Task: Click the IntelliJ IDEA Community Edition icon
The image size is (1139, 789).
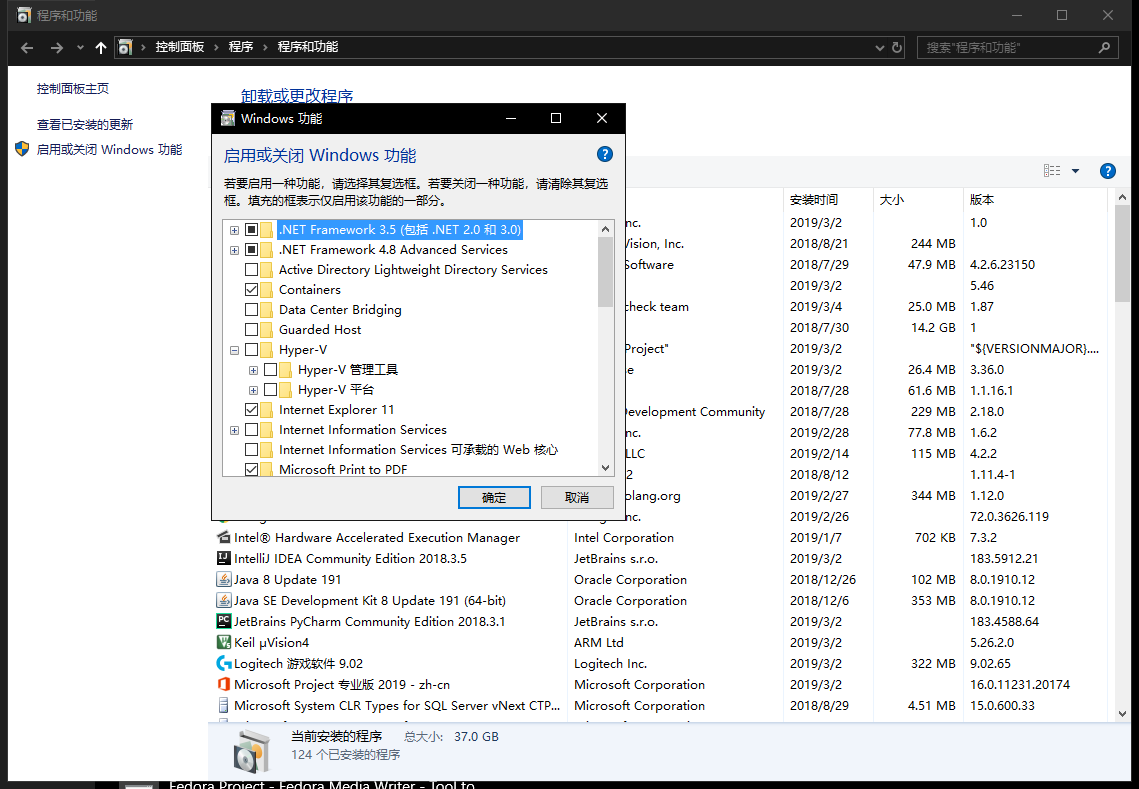Action: pyautogui.click(x=224, y=559)
